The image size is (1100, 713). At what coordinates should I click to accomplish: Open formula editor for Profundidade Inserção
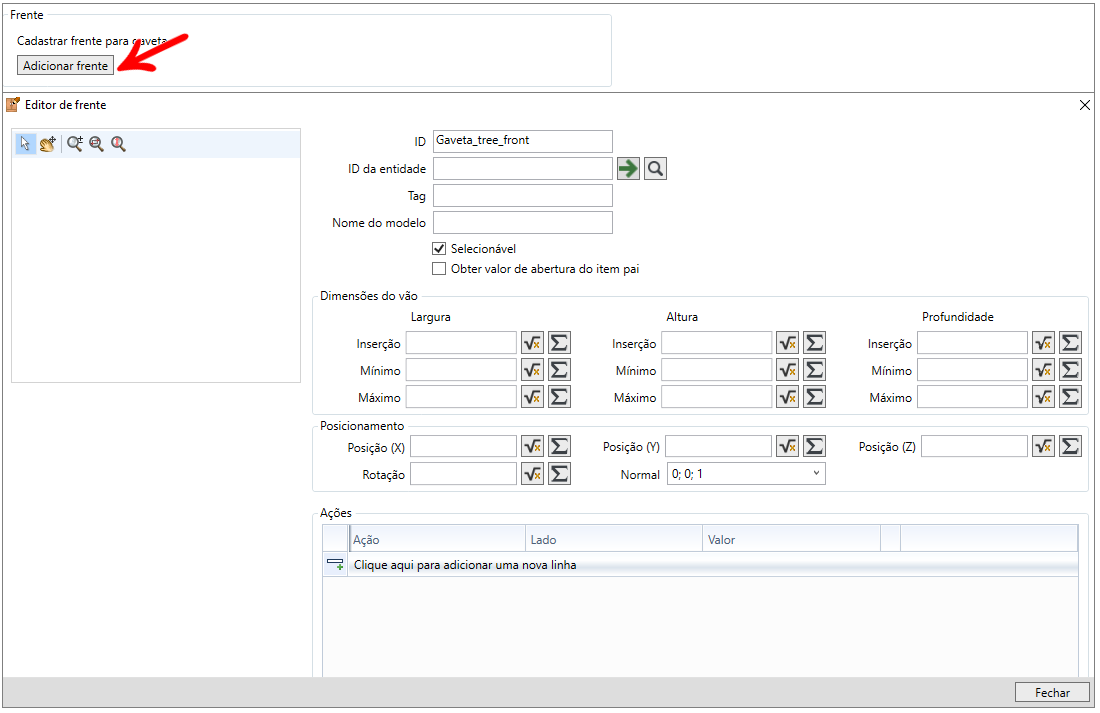pos(1044,342)
